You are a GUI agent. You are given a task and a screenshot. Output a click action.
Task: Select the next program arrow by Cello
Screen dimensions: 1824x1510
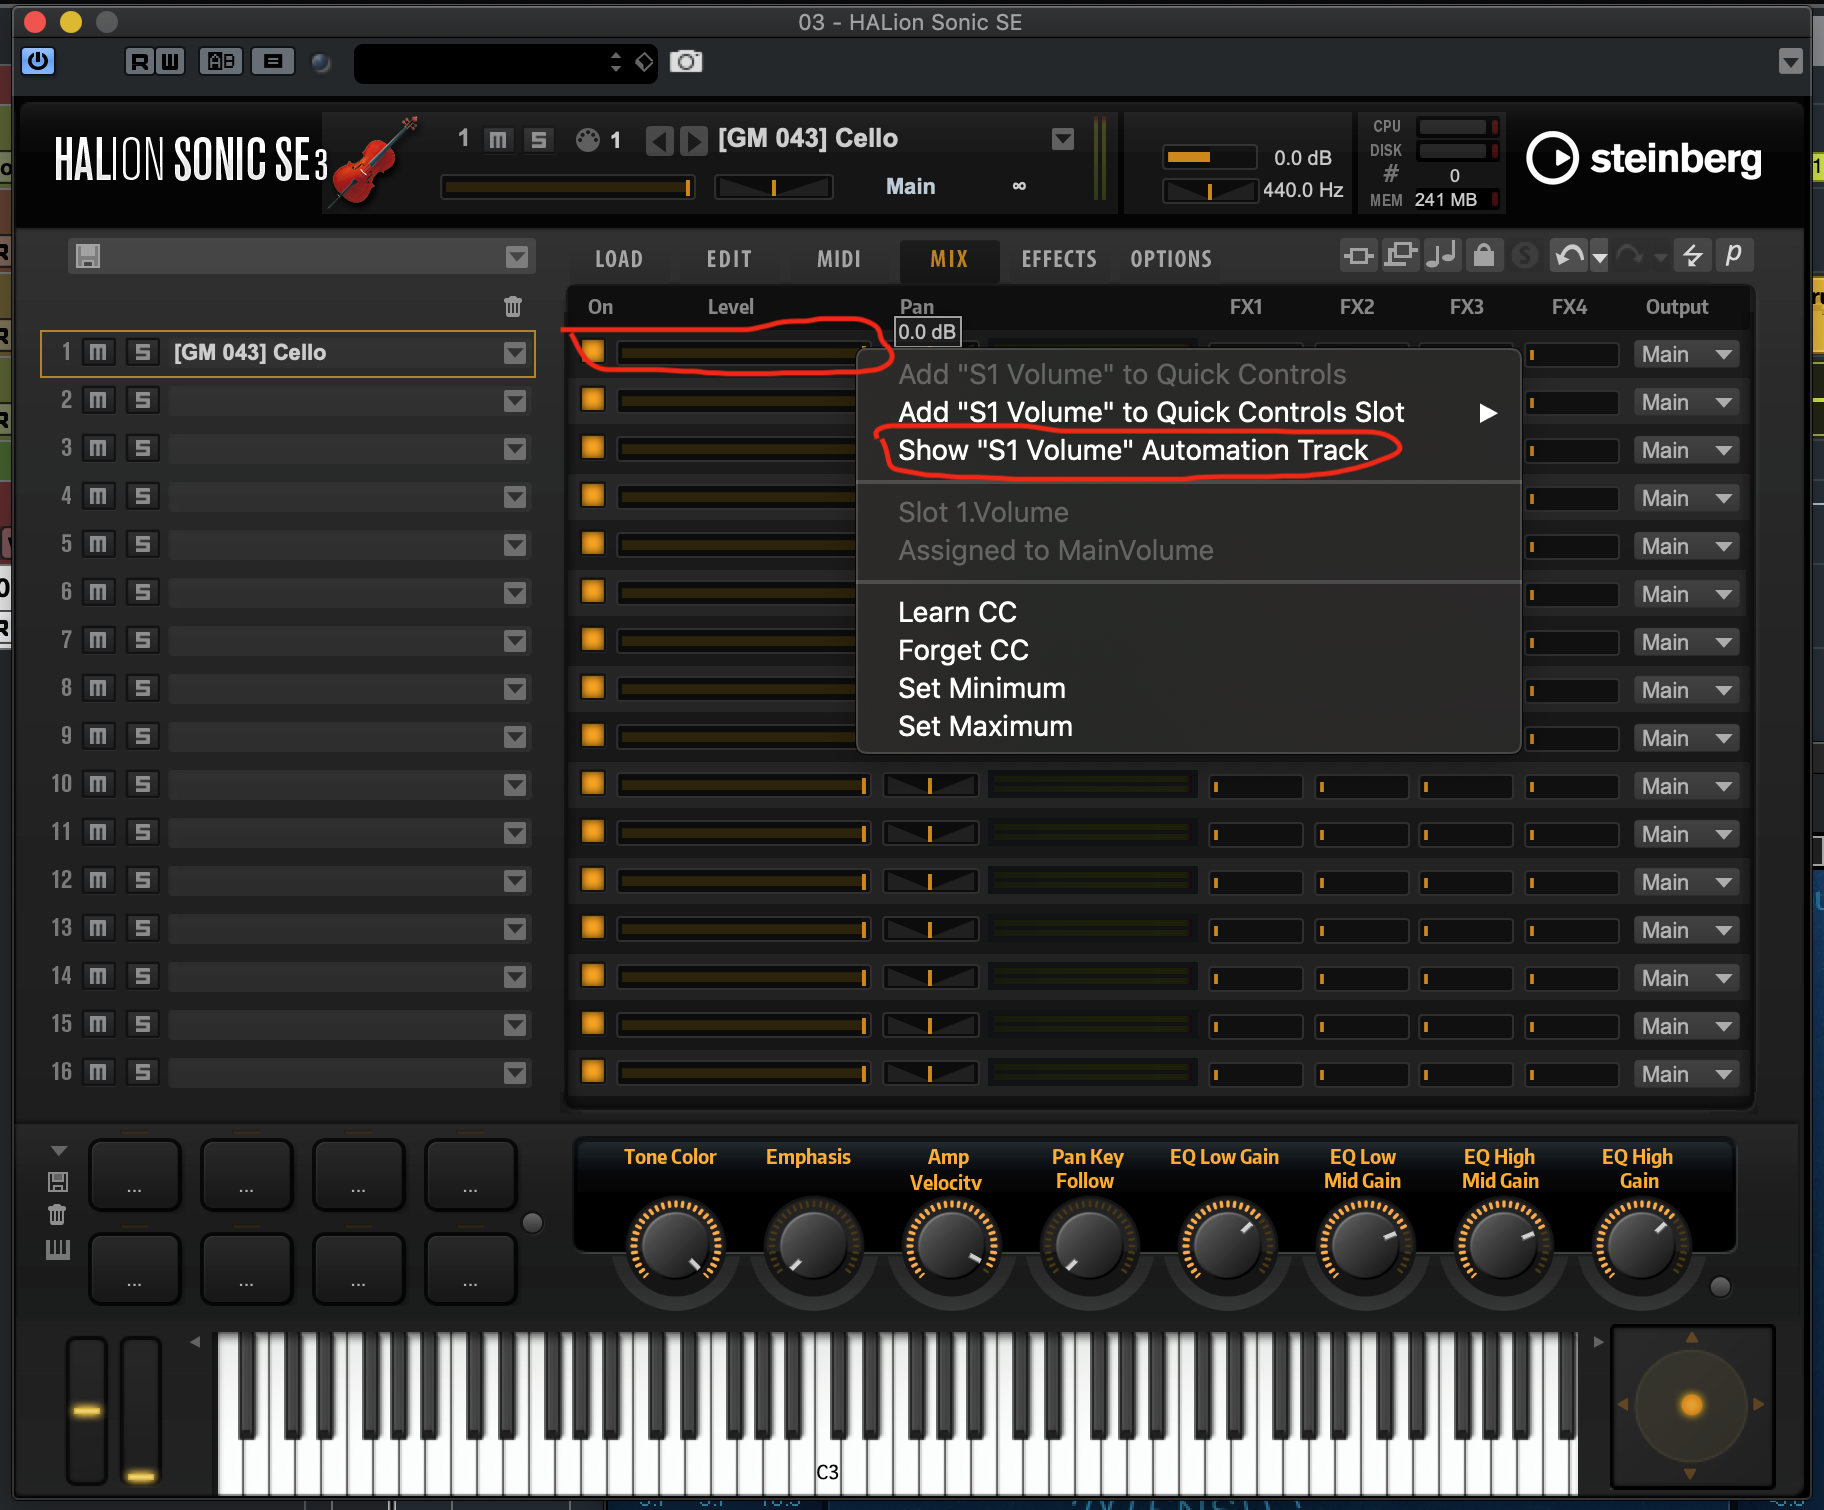point(693,140)
